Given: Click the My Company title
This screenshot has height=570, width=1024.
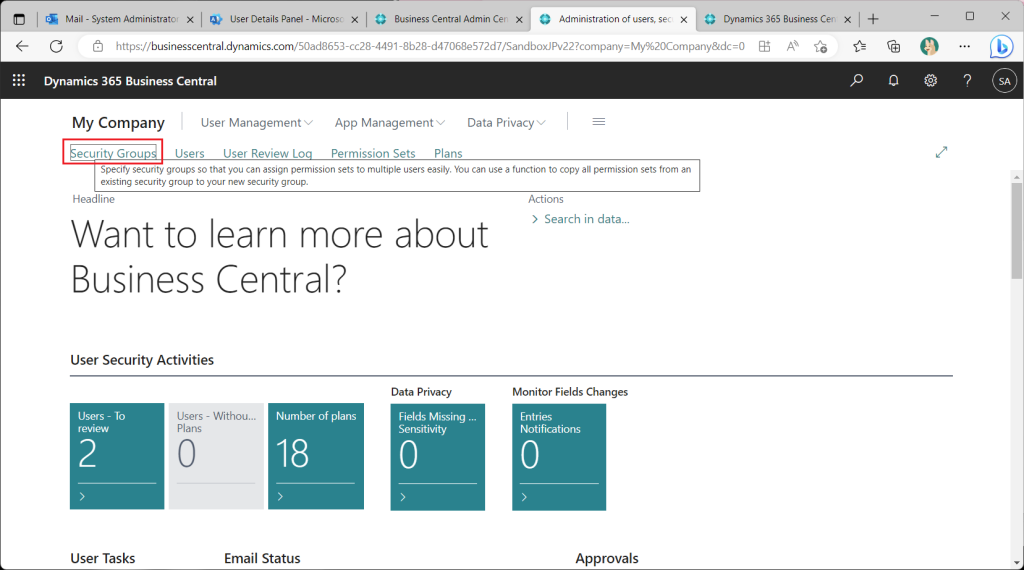Looking at the screenshot, I should click(x=118, y=123).
